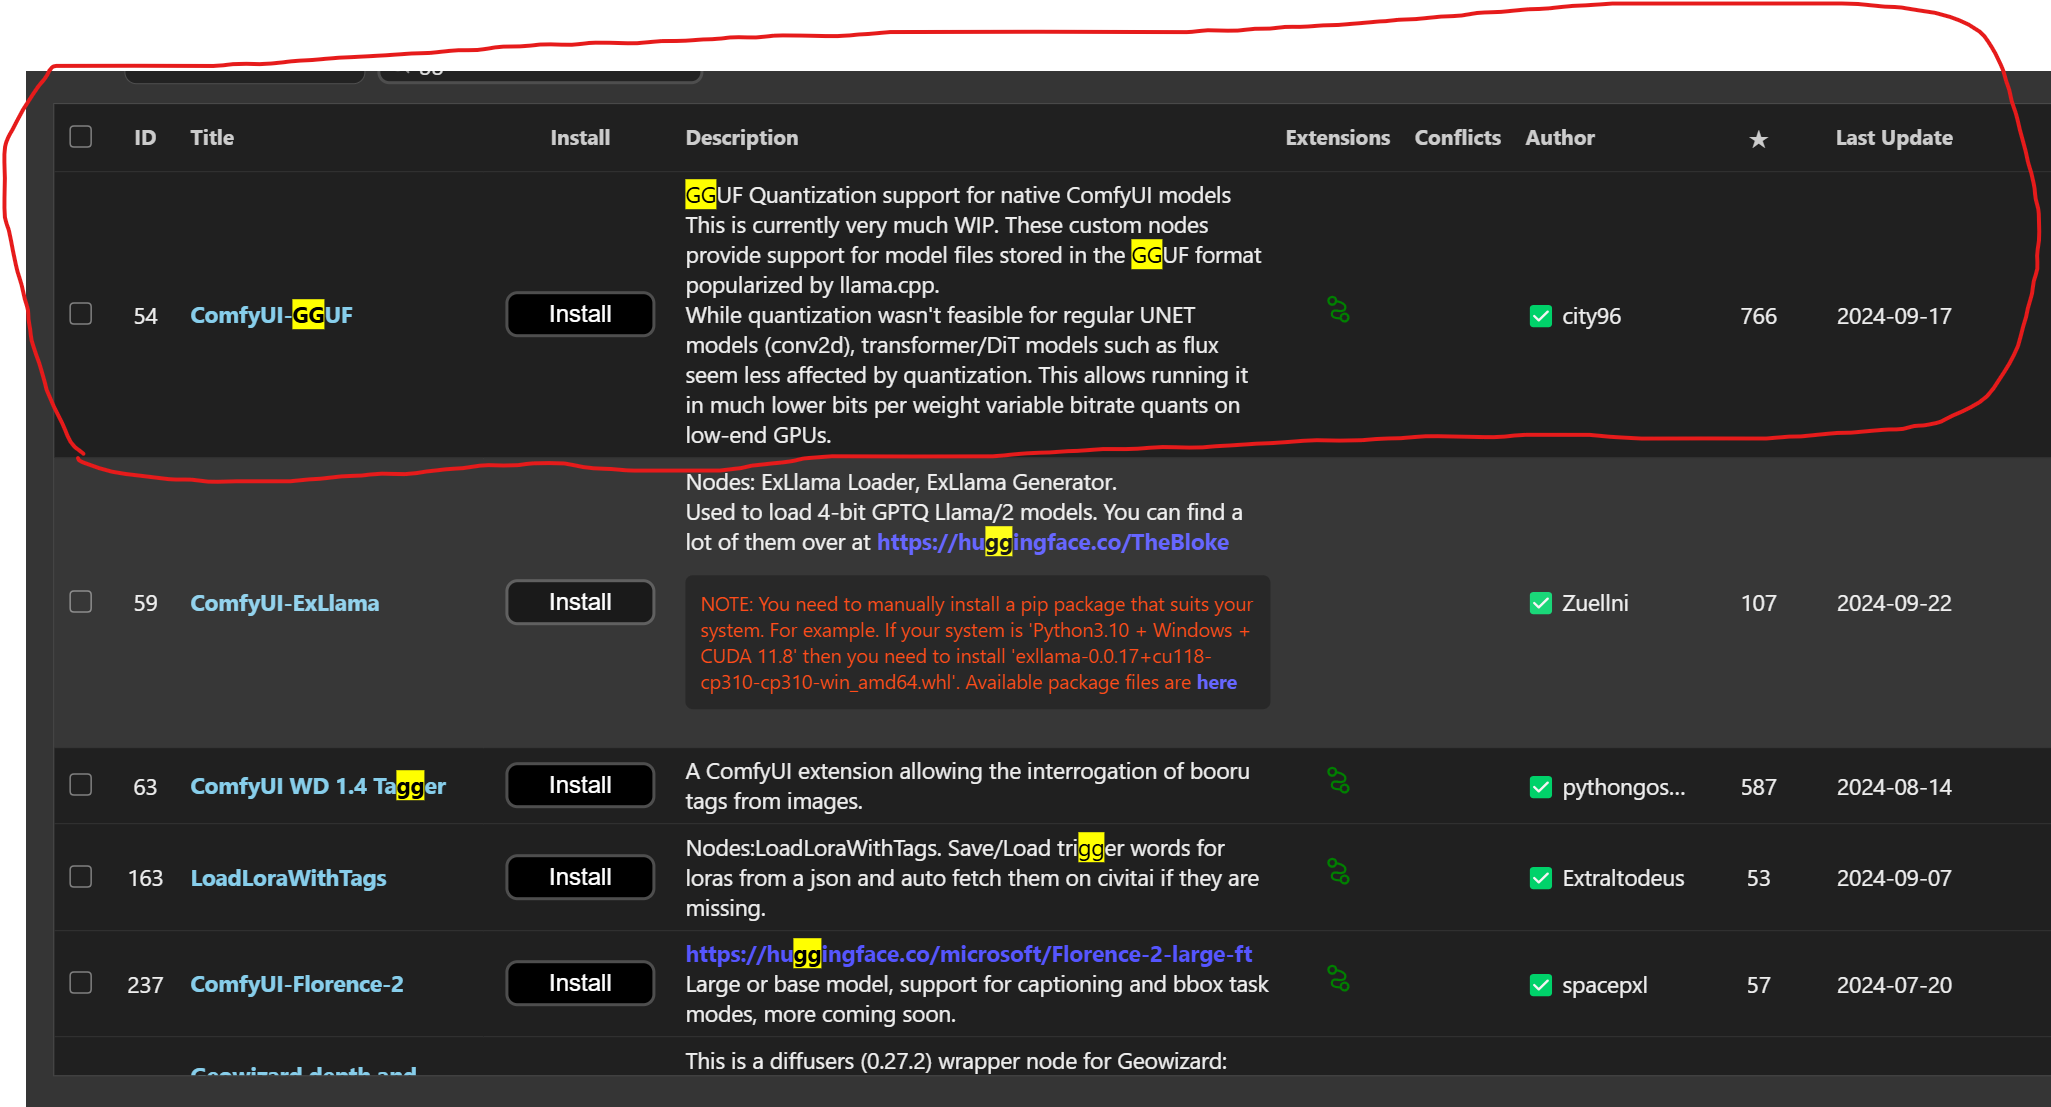Select checkbox for ComfyUI-ExLlama row

coord(81,602)
